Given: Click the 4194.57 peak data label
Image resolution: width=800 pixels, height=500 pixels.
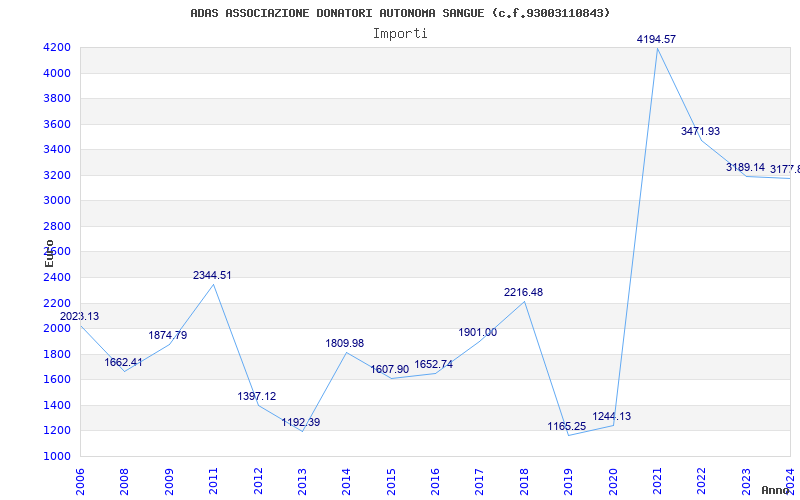Looking at the screenshot, I should tap(656, 39).
